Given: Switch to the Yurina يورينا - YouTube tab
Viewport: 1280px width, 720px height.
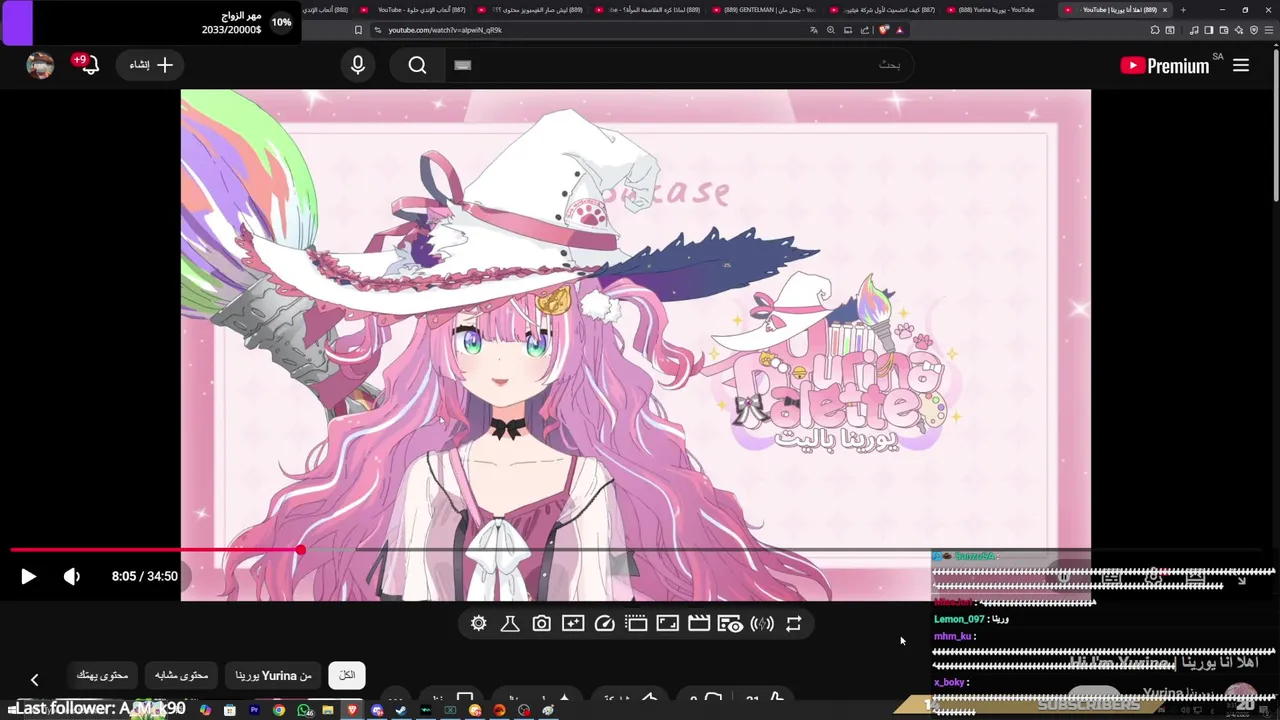Looking at the screenshot, I should coord(996,10).
